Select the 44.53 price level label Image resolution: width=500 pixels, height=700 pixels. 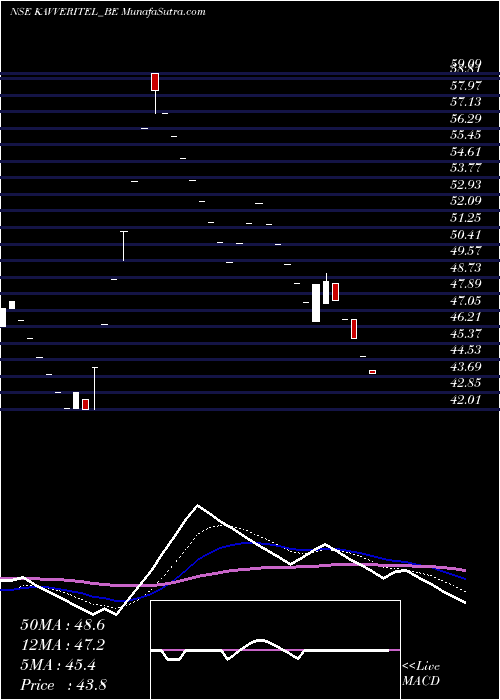pos(466,350)
